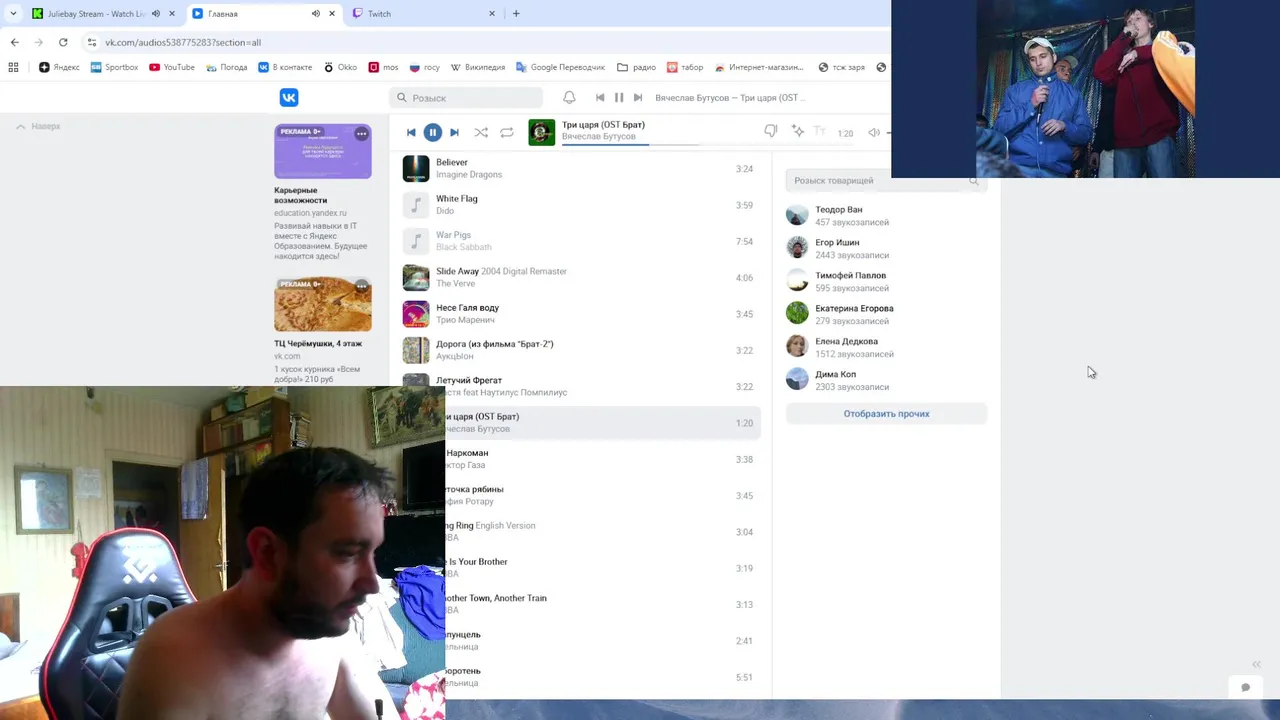Click the address bar with vk.com URL
The image size is (1280, 720).
tap(480, 42)
